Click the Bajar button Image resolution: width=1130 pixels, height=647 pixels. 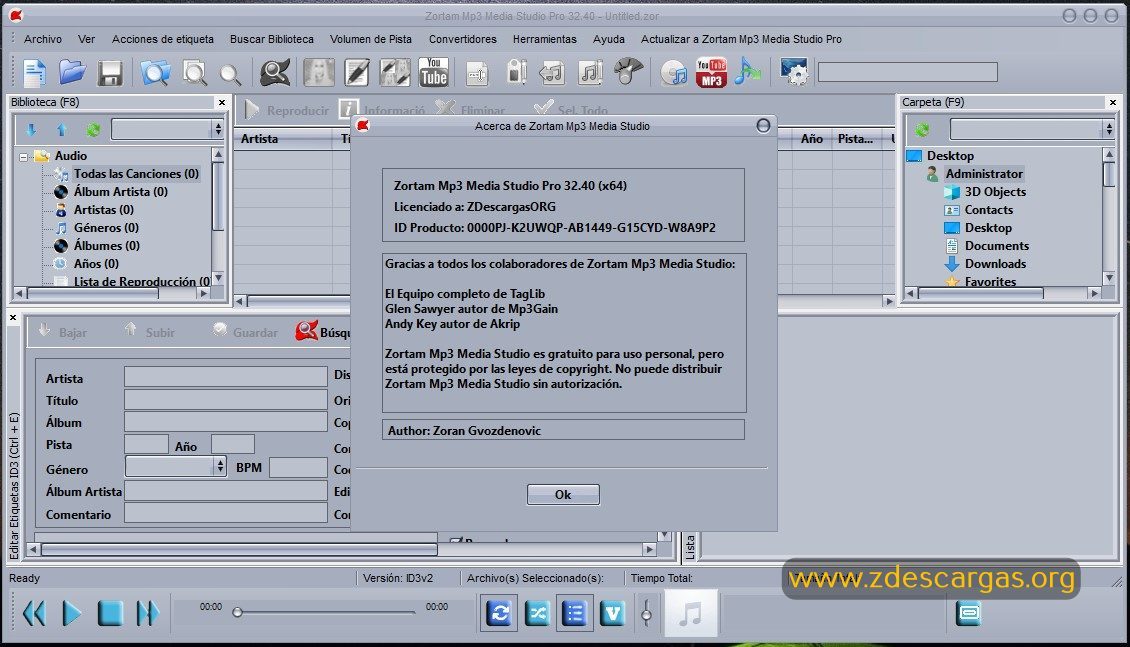coord(63,331)
